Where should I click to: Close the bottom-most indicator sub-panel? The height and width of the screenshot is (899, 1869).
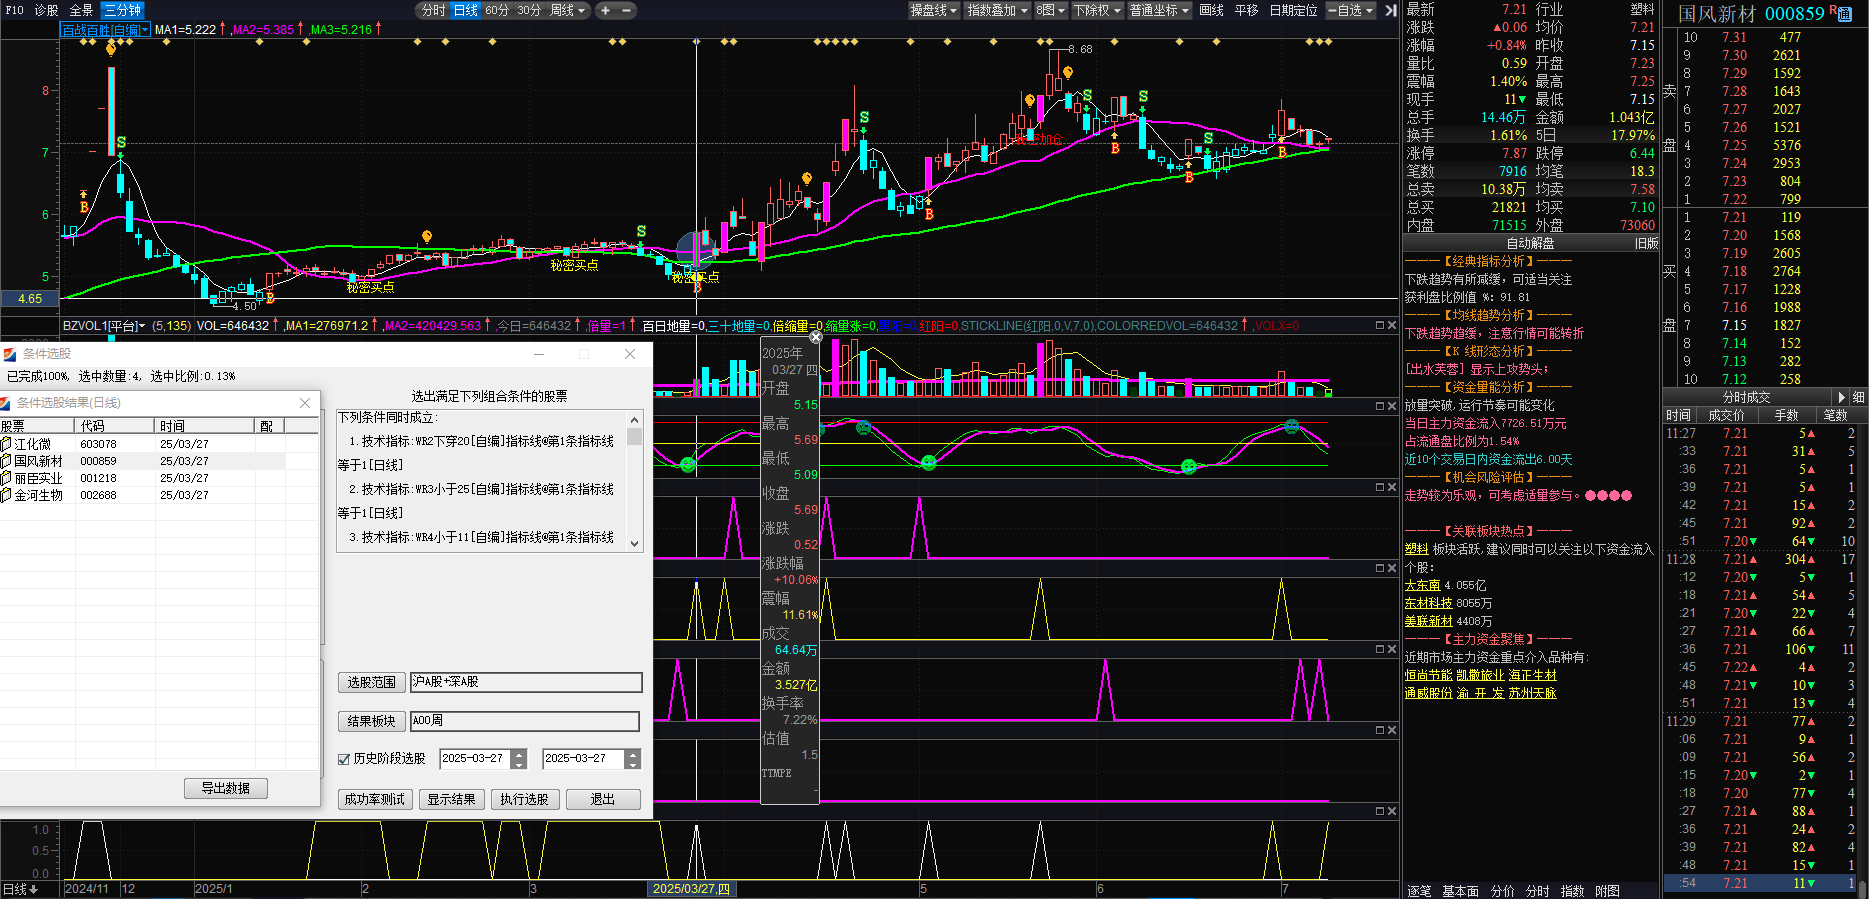(1391, 811)
